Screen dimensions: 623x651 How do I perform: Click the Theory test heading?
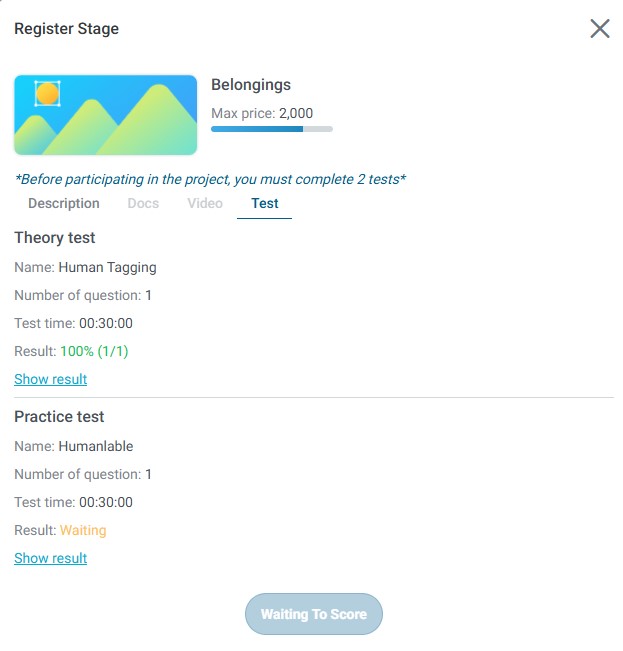tap(55, 238)
